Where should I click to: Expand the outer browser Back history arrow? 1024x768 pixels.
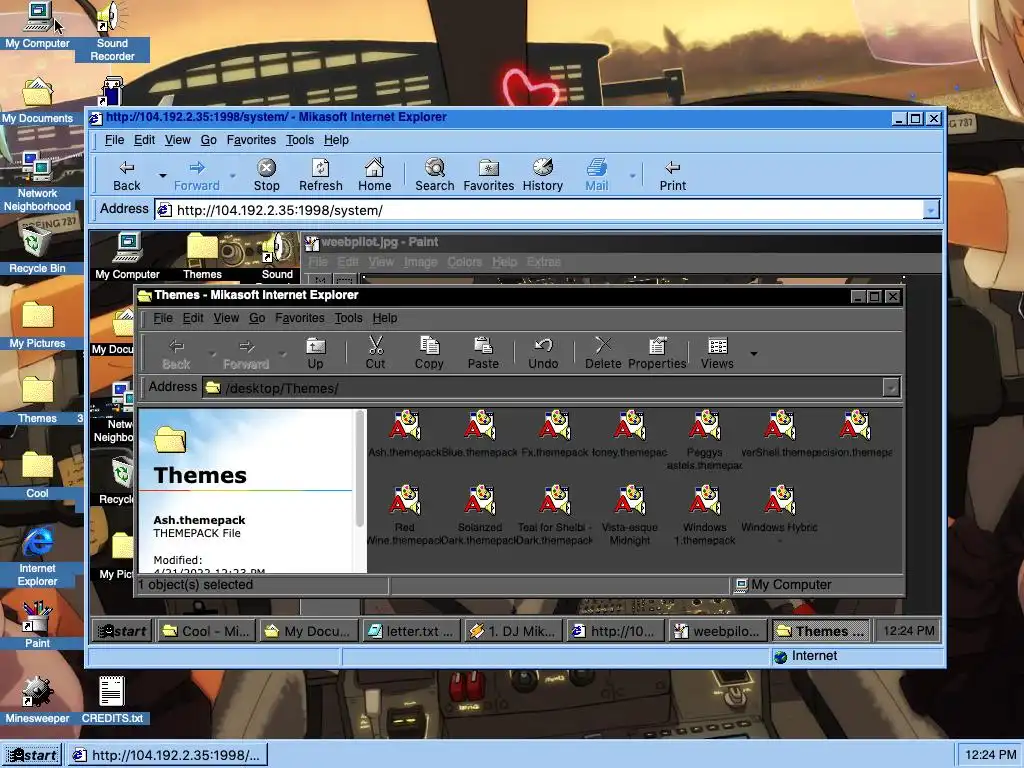[x=163, y=176]
